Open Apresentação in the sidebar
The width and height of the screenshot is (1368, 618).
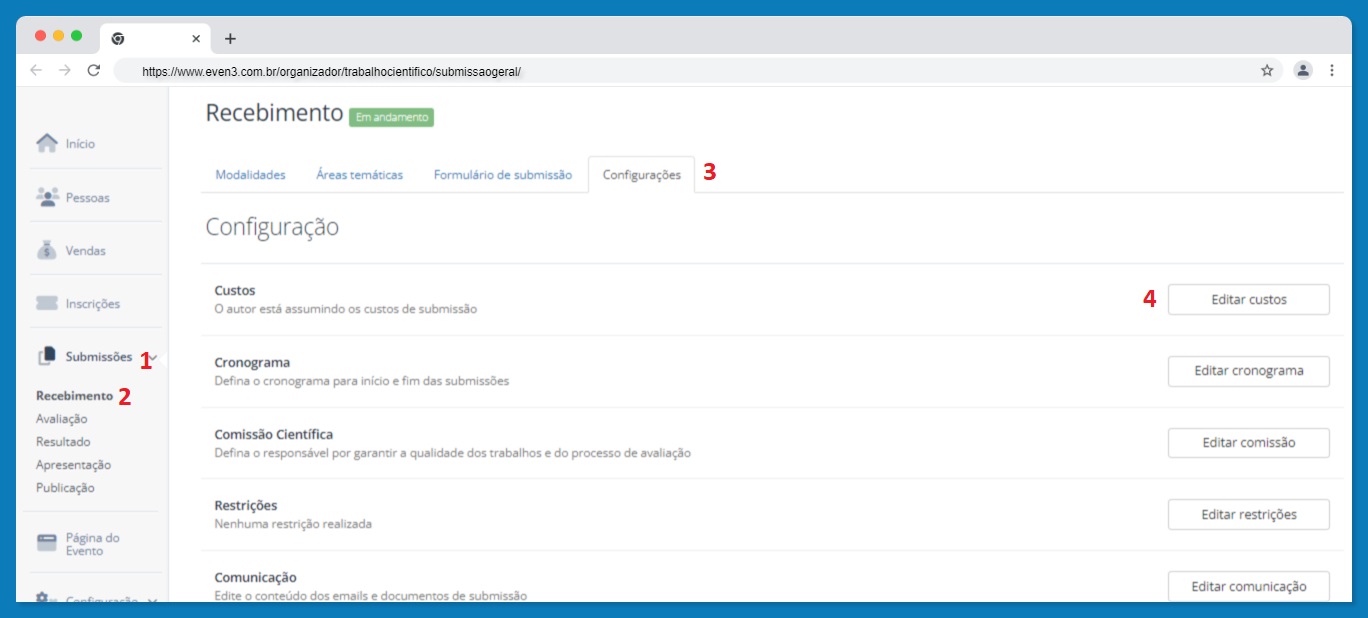(73, 465)
